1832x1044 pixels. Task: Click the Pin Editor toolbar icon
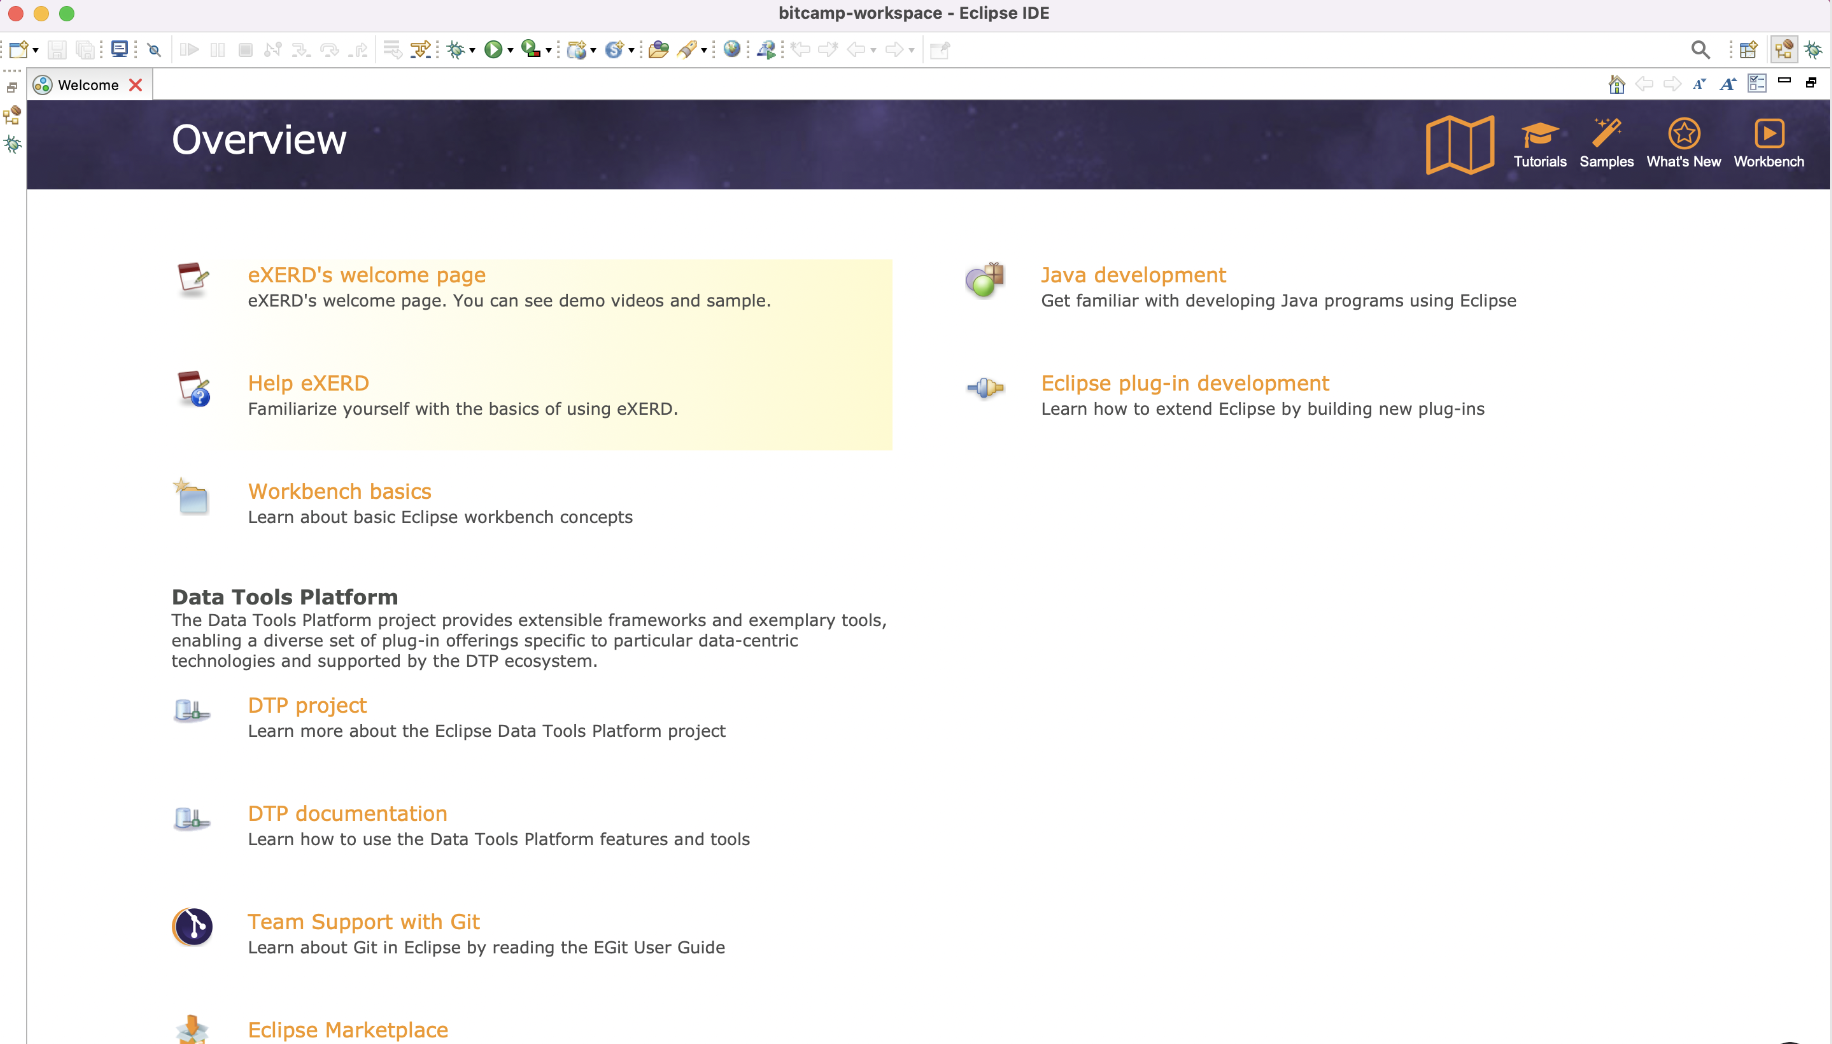pos(940,49)
